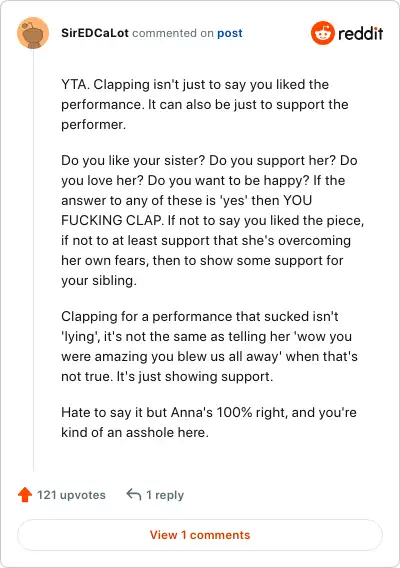Upvote with the orange arrow icon
Screen dimensions: 400x568
click(x=25, y=495)
